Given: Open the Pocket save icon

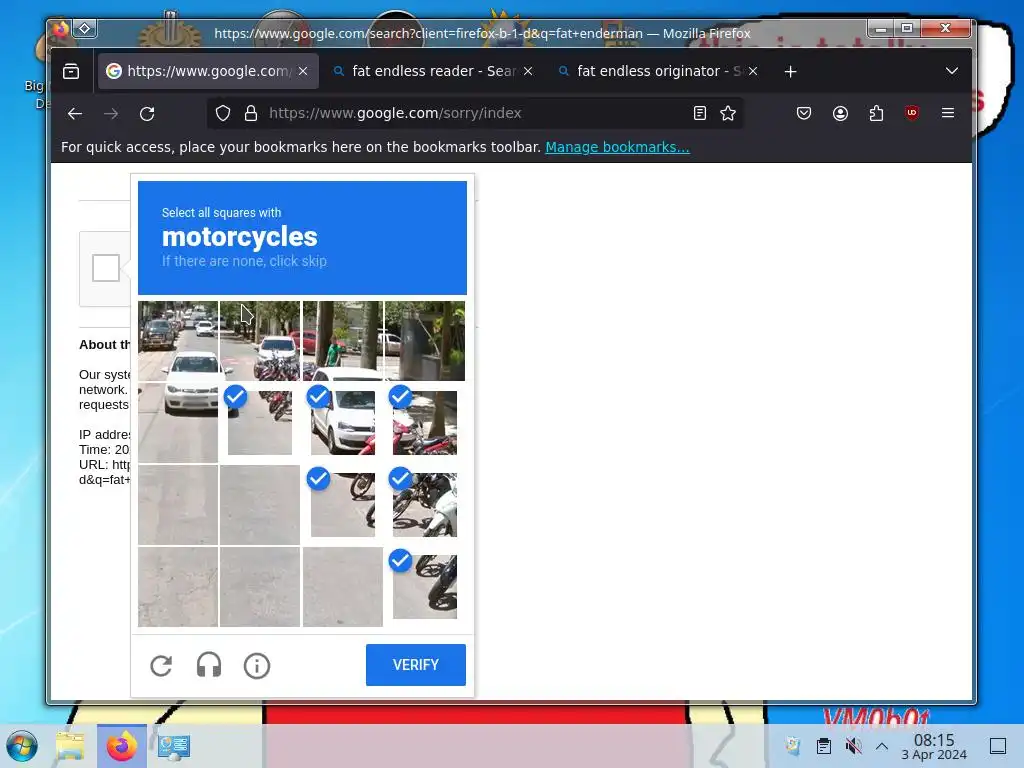Looking at the screenshot, I should coord(804,114).
